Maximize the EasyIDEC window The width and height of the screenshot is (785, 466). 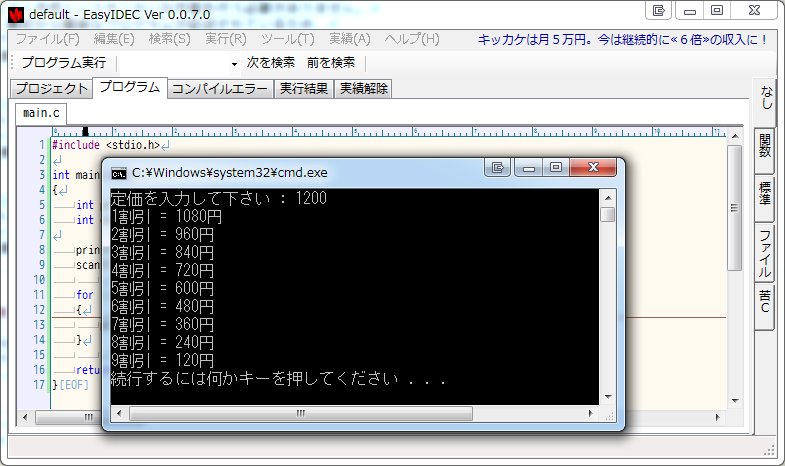[x=717, y=10]
